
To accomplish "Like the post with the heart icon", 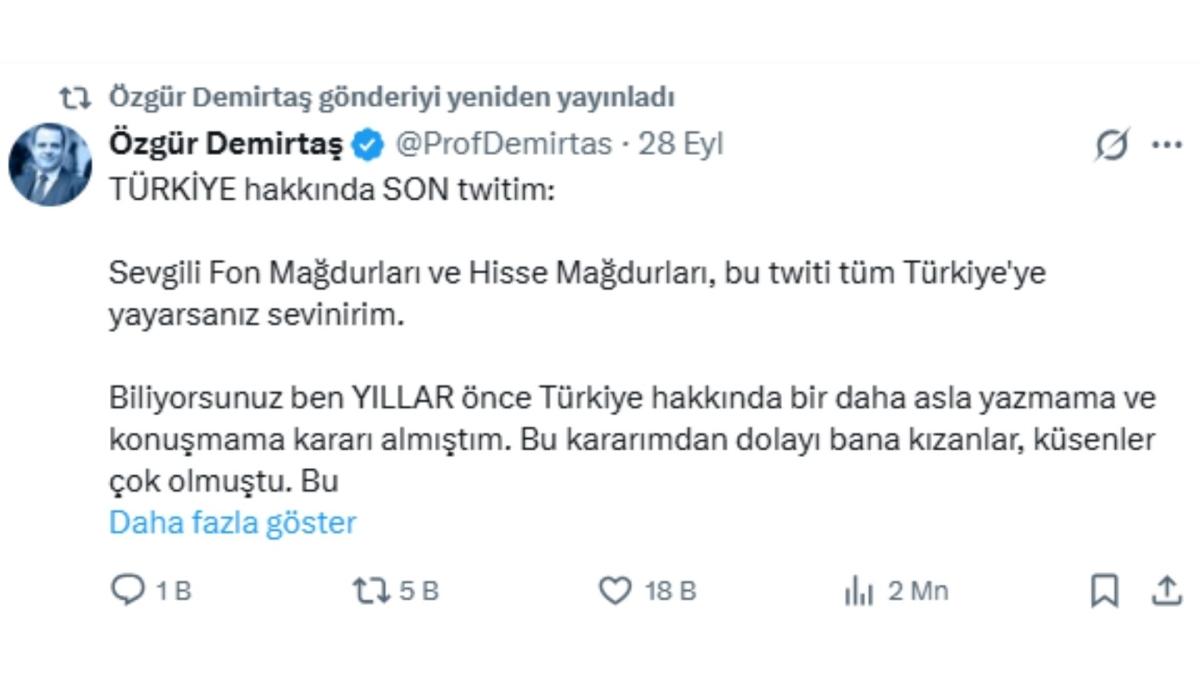I will pos(615,591).
